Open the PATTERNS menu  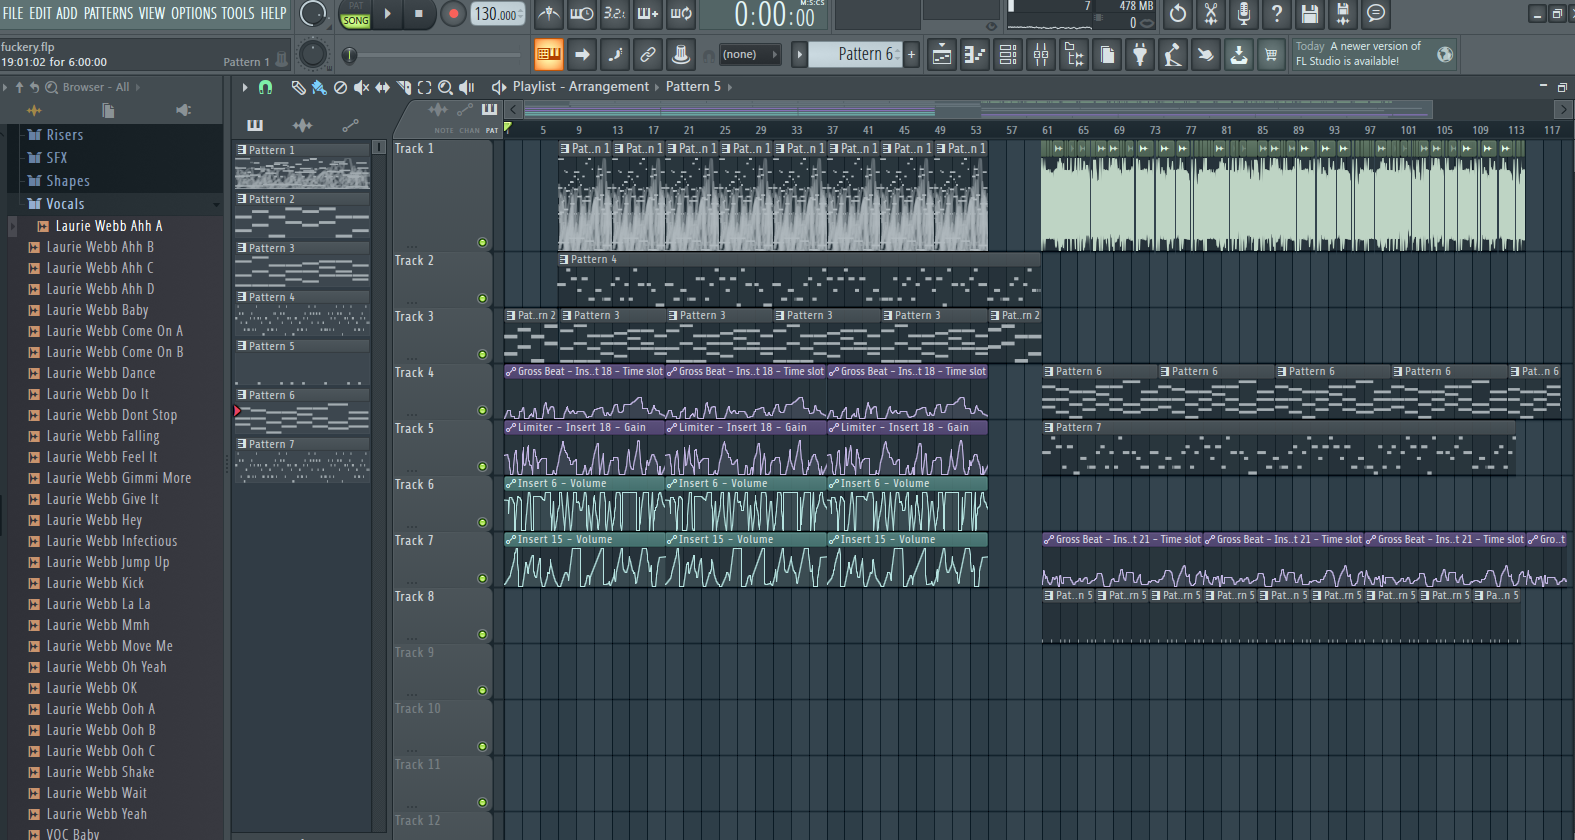[108, 13]
